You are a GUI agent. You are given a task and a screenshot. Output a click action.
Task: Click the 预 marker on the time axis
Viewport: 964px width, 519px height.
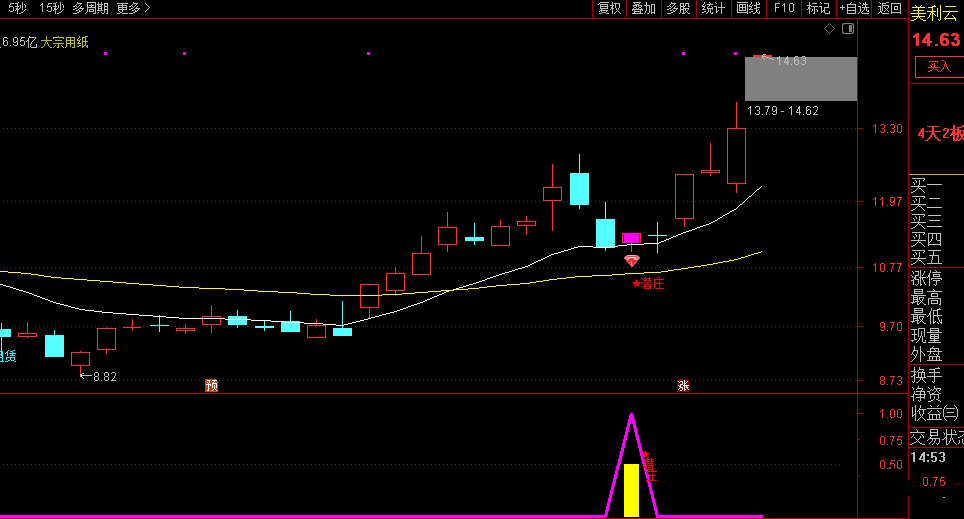click(x=211, y=385)
